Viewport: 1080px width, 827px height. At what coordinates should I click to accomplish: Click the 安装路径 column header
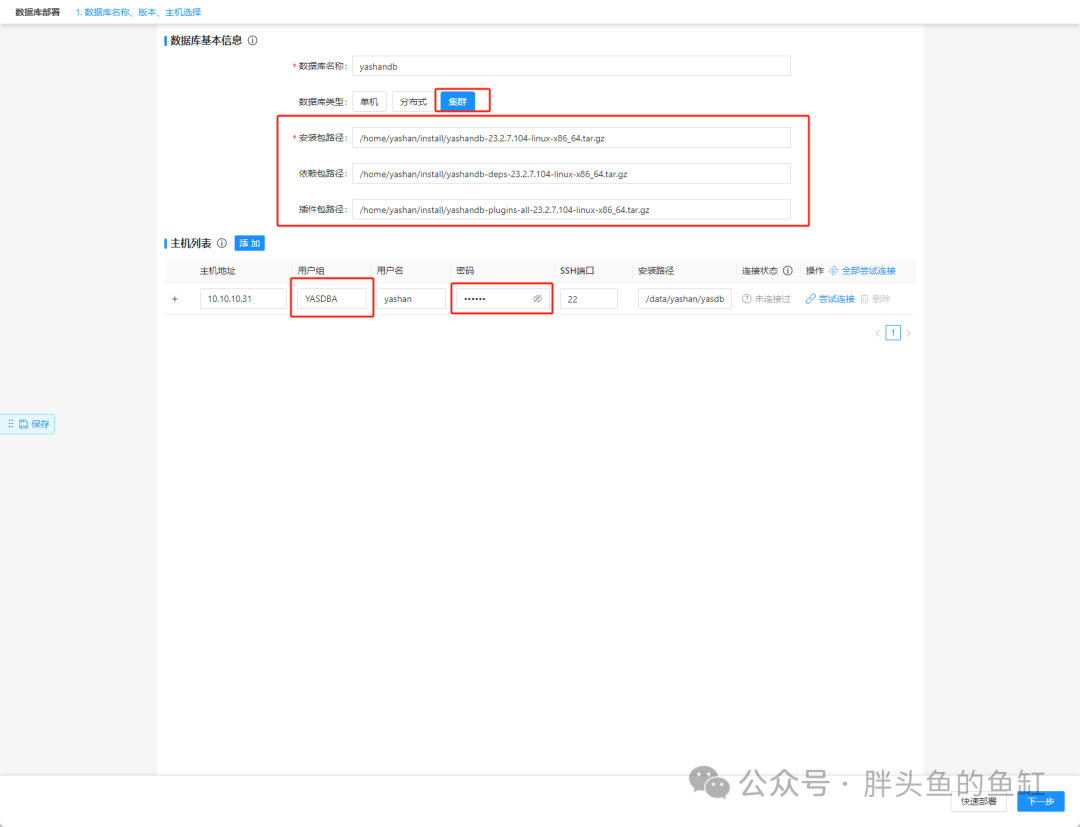pyautogui.click(x=656, y=271)
